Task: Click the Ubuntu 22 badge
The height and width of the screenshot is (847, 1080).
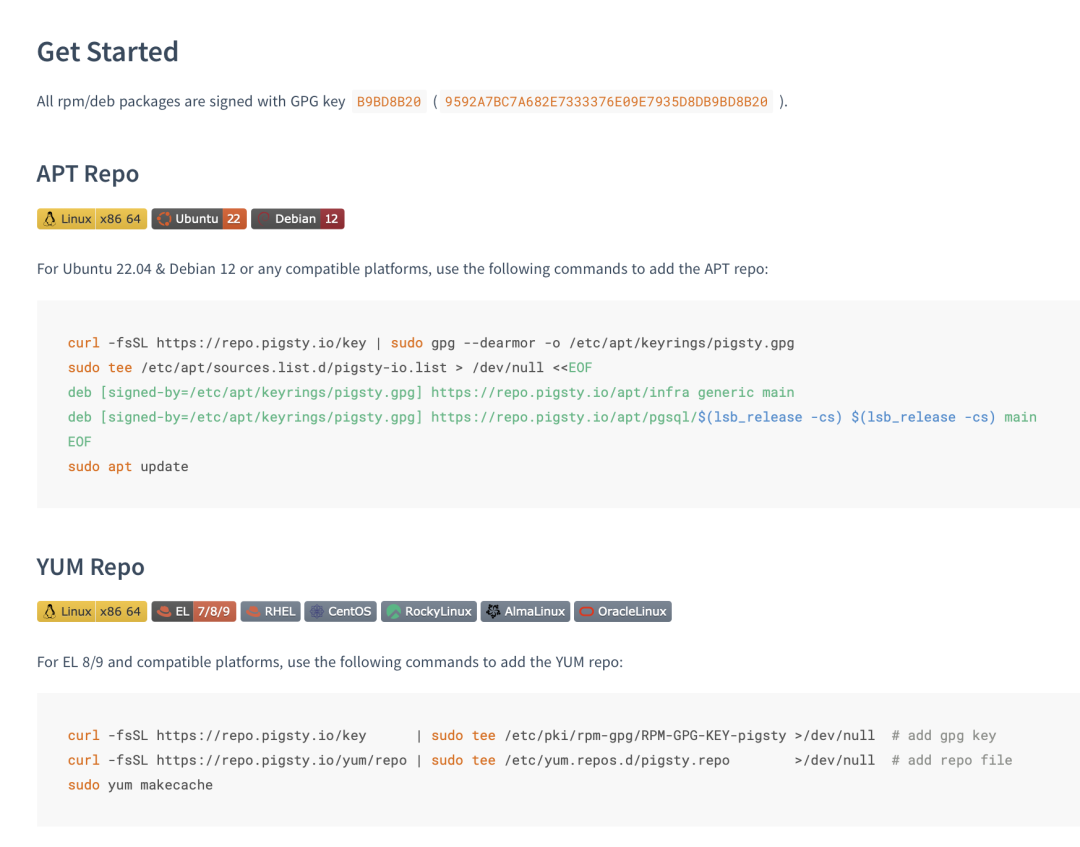Action: coord(199,219)
